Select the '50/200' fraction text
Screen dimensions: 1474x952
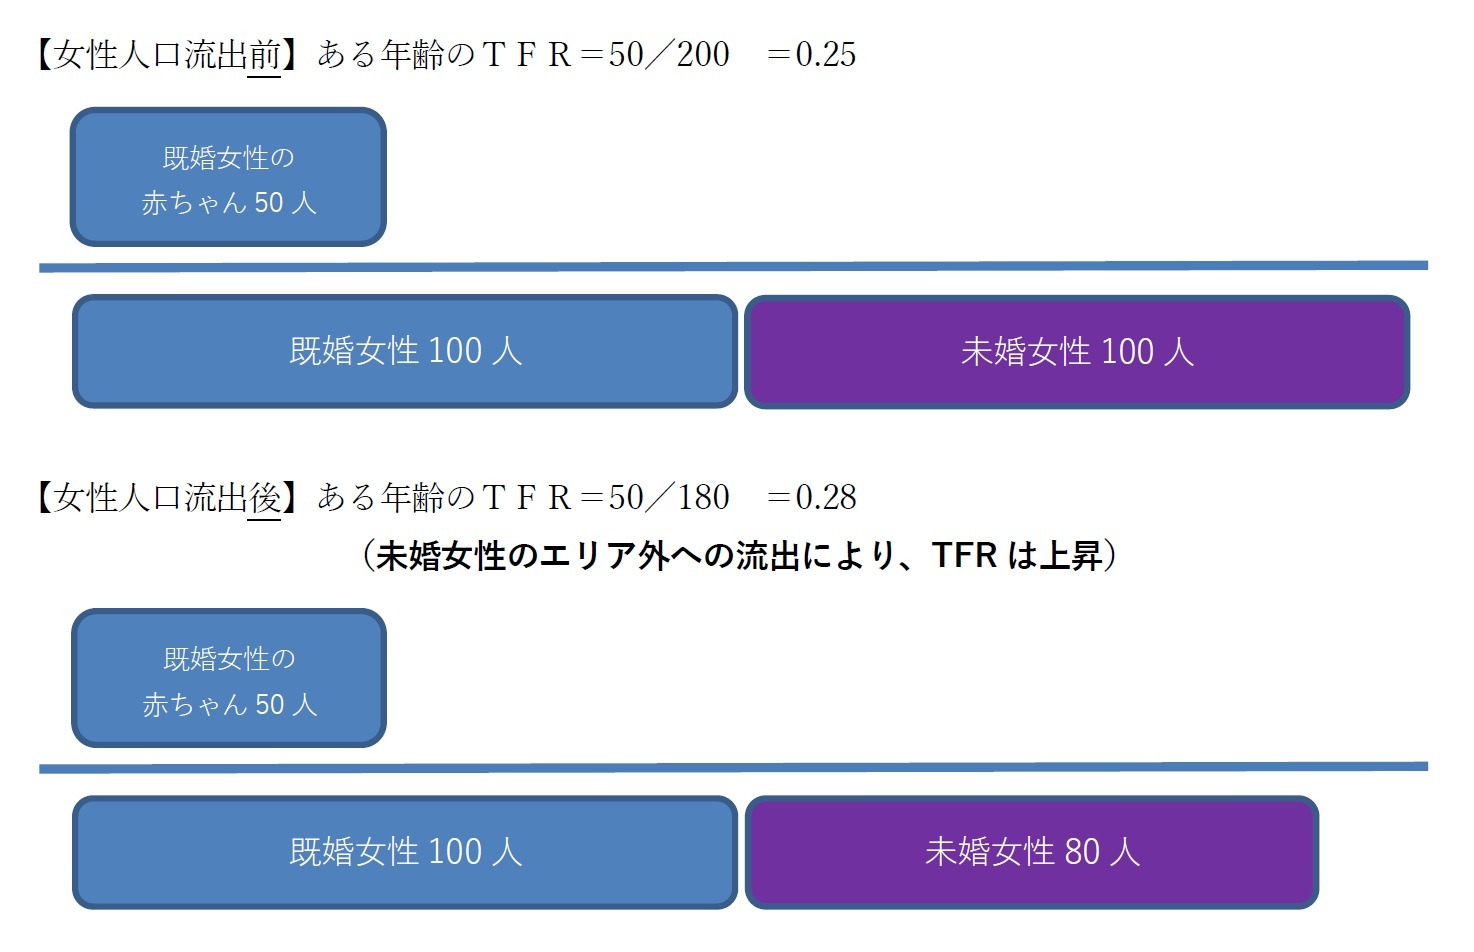point(669,55)
